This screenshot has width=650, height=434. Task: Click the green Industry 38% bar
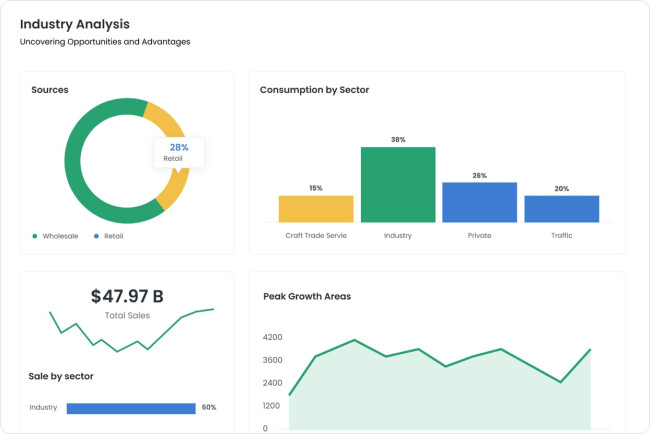pos(398,184)
